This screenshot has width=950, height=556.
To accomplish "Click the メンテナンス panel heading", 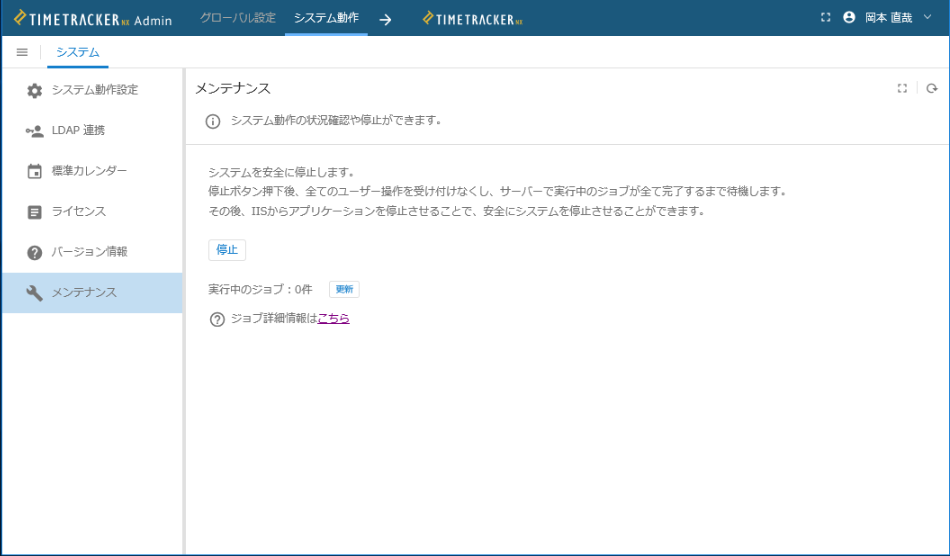I will pos(233,88).
